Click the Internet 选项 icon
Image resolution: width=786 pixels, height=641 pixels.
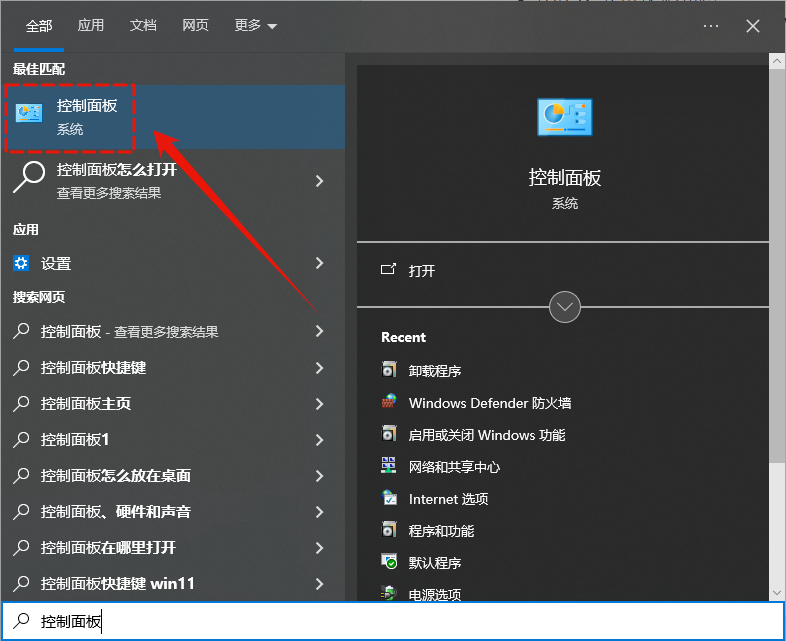[x=389, y=499]
